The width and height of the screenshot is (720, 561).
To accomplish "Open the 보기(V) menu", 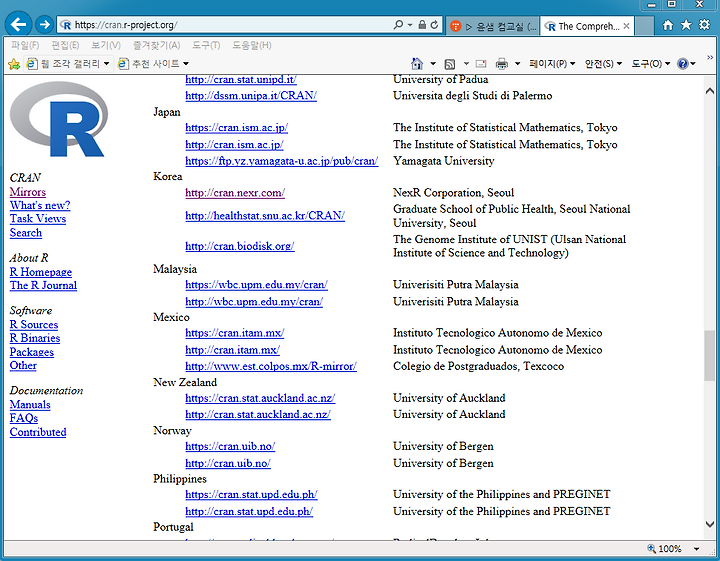I will pos(106,45).
